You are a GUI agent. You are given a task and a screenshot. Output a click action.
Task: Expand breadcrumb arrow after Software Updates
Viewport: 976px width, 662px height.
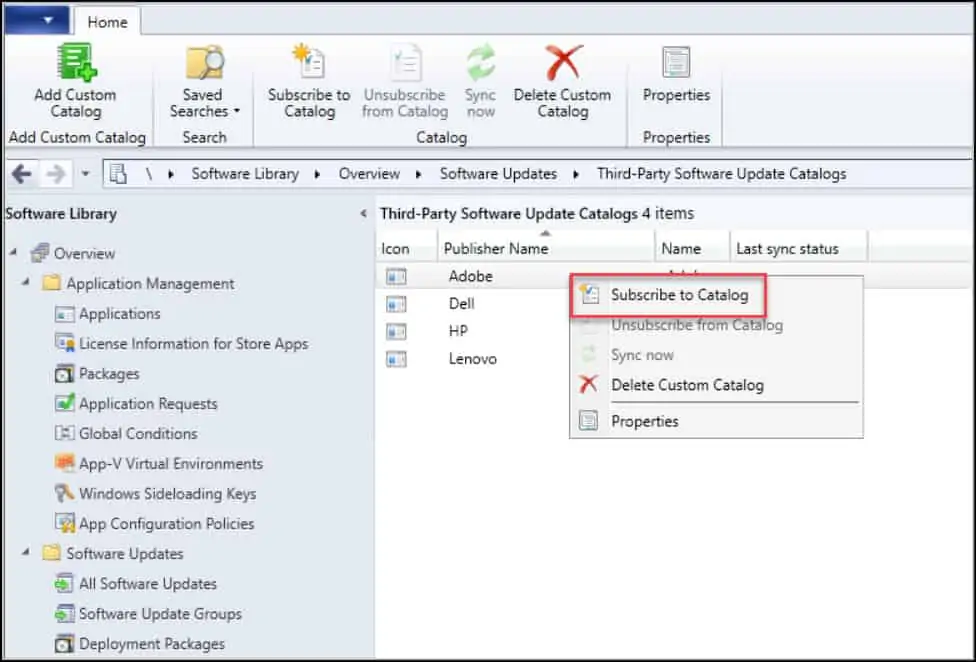coord(576,174)
